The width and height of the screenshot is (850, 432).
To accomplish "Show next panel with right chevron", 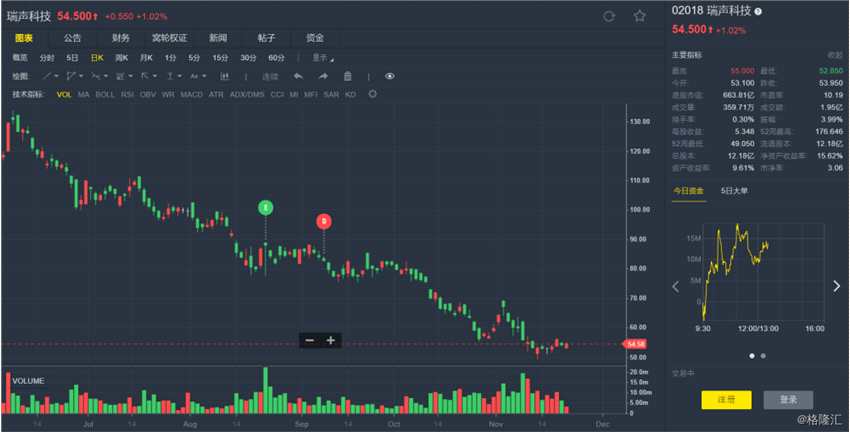I will [x=837, y=286].
